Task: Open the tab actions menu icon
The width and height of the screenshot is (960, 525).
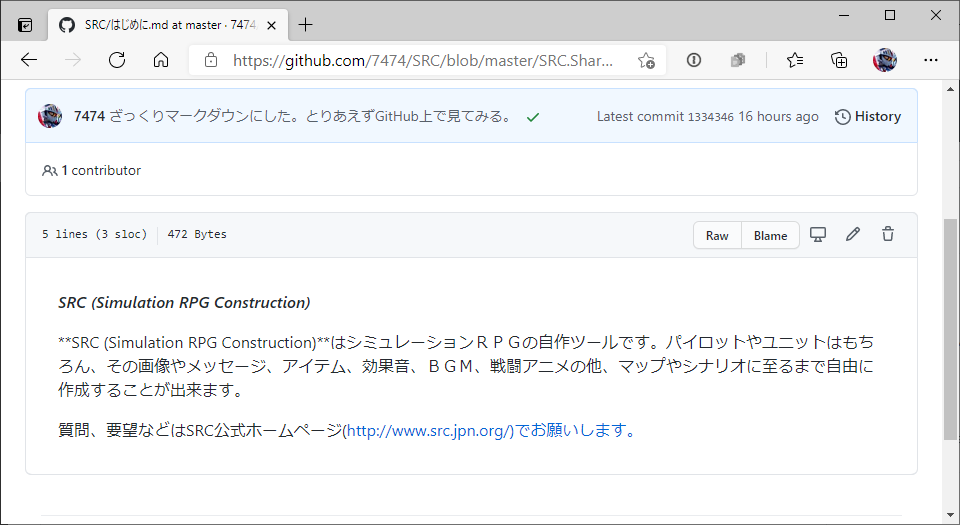Action: pos(24,25)
